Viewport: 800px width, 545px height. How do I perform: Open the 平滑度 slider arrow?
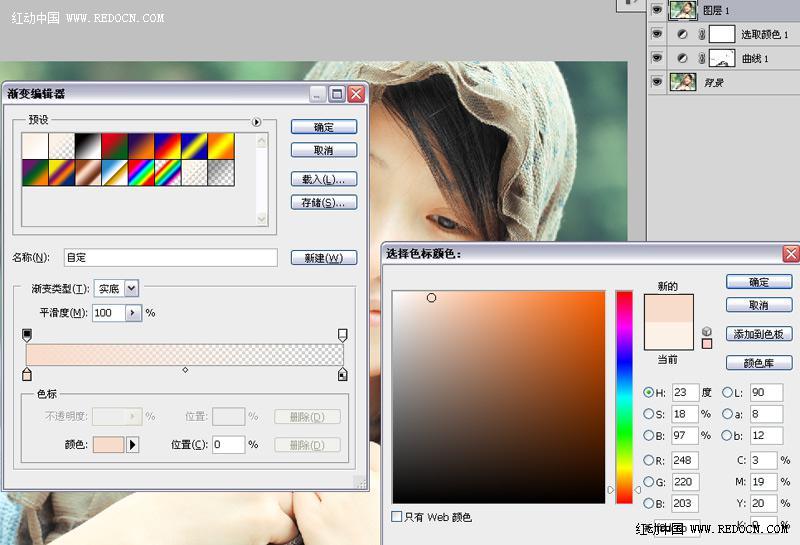click(133, 313)
